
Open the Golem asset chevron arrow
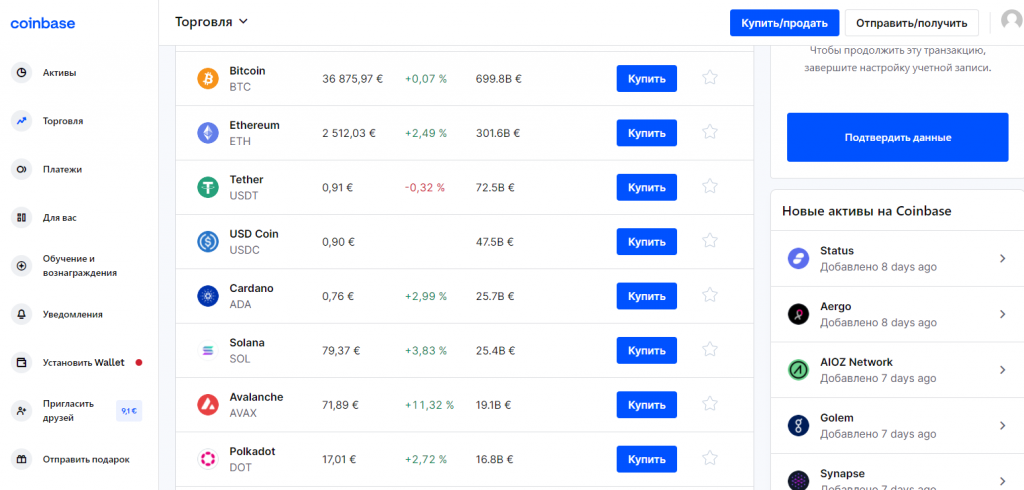click(x=1003, y=425)
